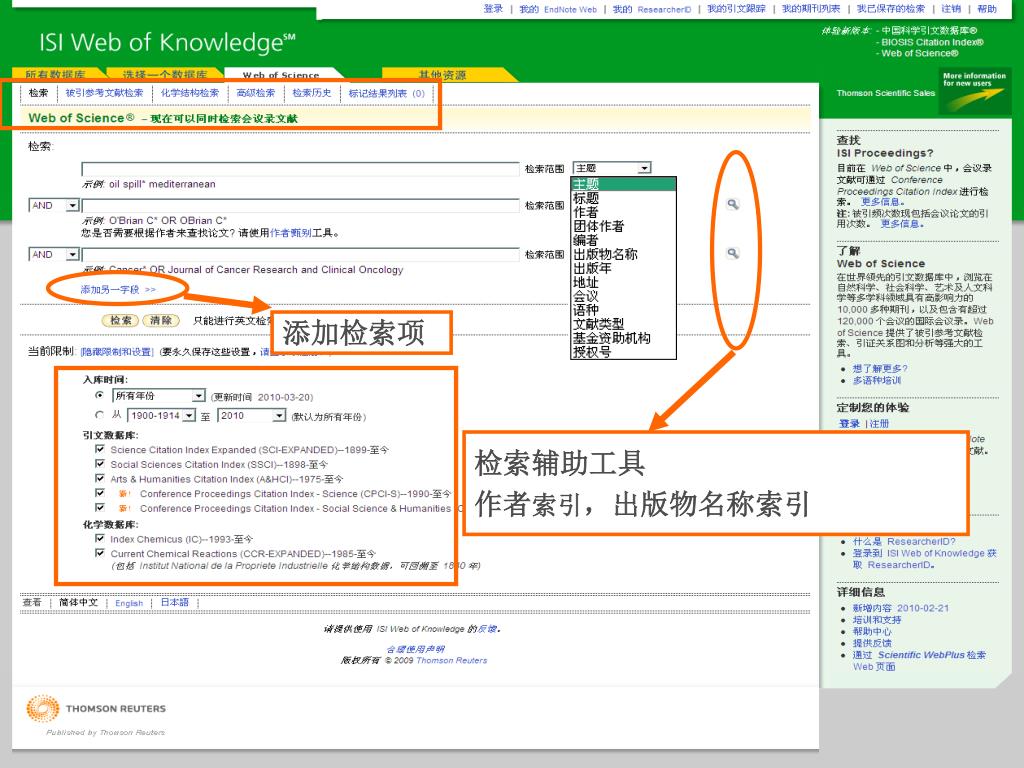This screenshot has height=768, width=1024.
Task: Toggle the Index Chemicus database checkbox
Action: [99, 539]
